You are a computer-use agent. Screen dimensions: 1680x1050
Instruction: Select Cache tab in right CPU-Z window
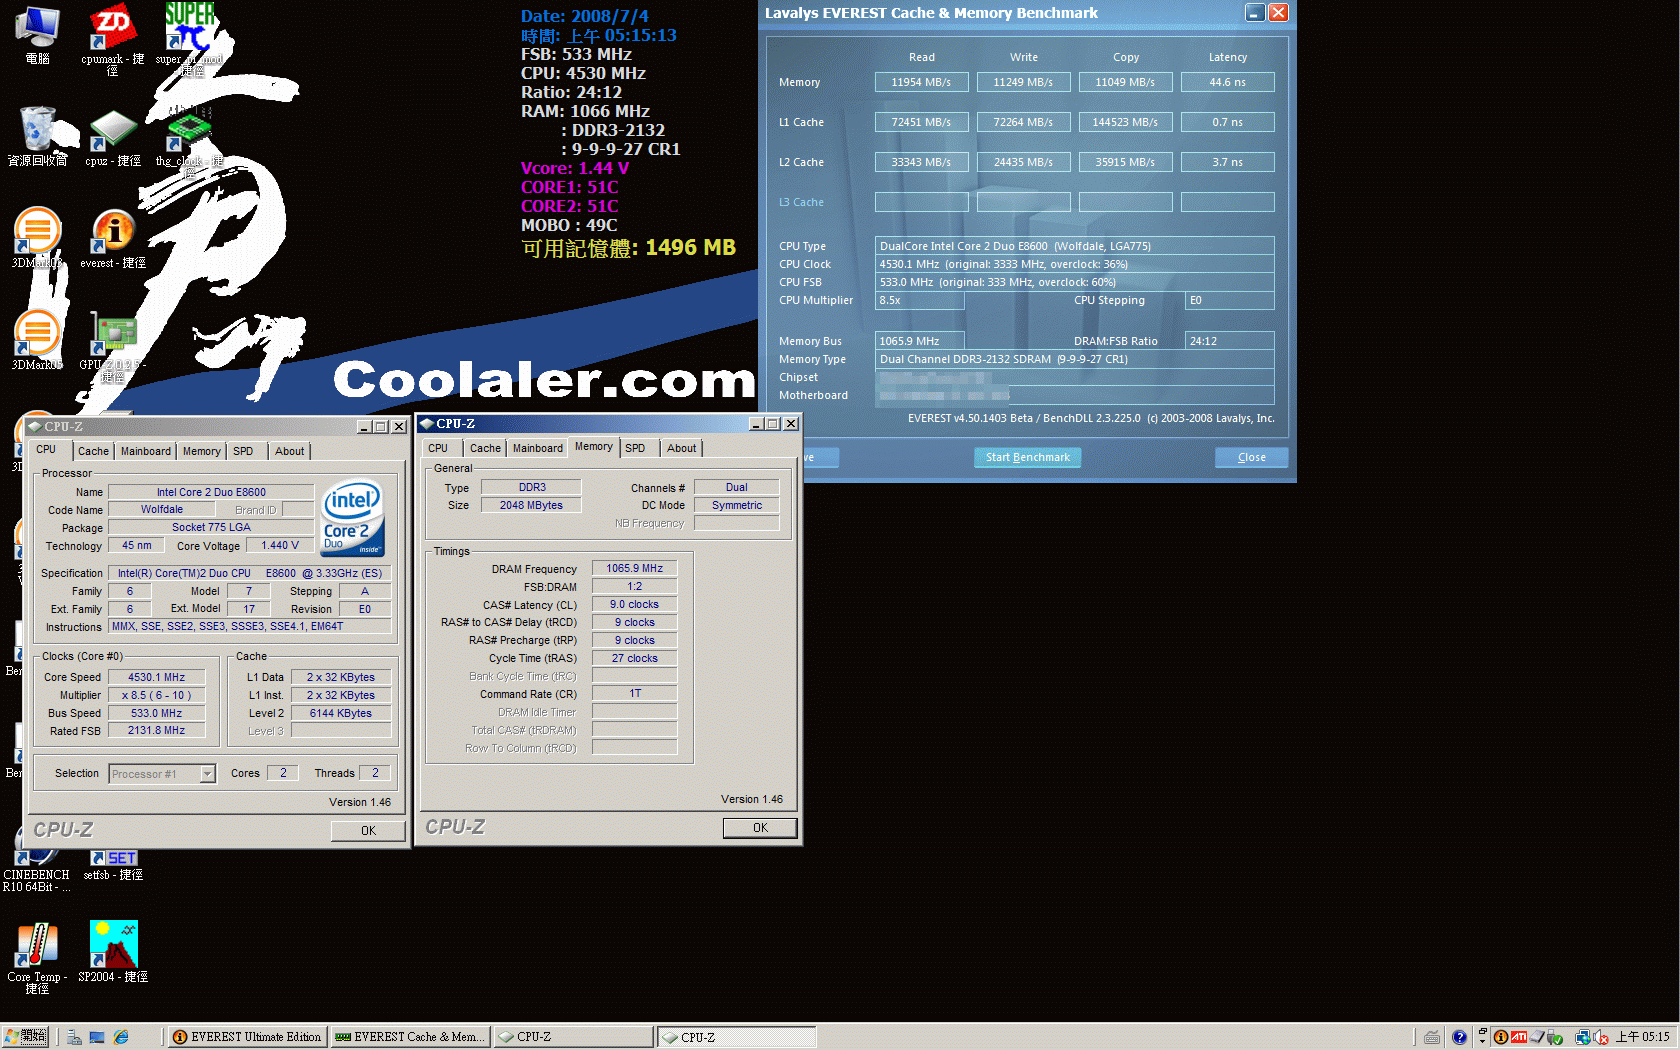click(x=485, y=448)
